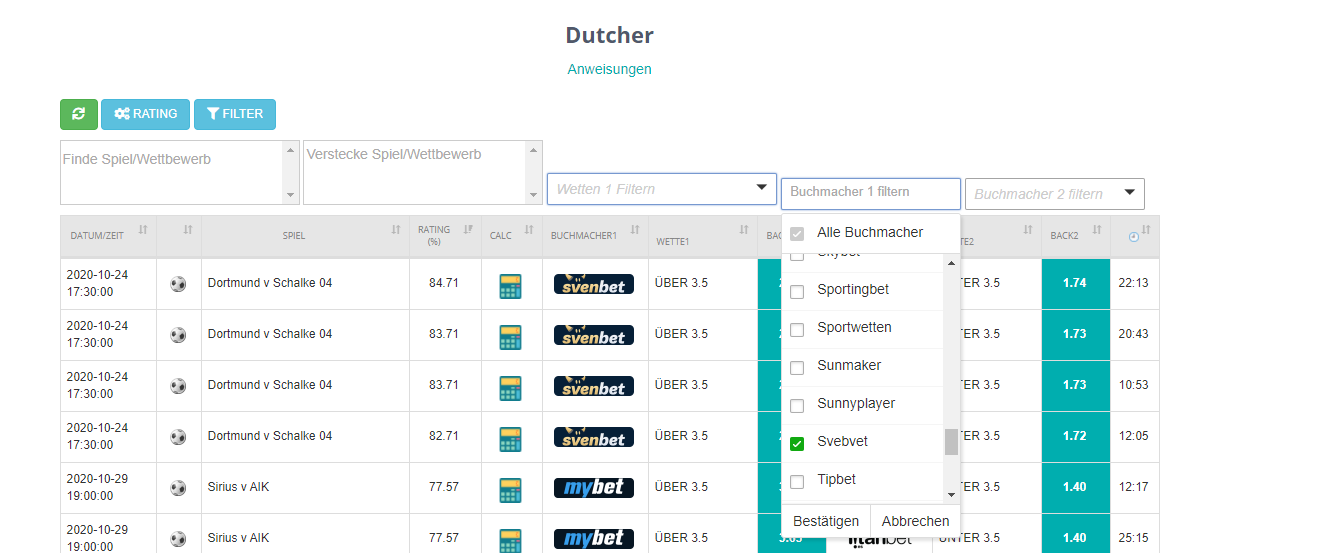Image resolution: width=1332 pixels, height=553 pixels.
Task: Click the 1.72 BACK2 odds cell
Action: [1076, 437]
